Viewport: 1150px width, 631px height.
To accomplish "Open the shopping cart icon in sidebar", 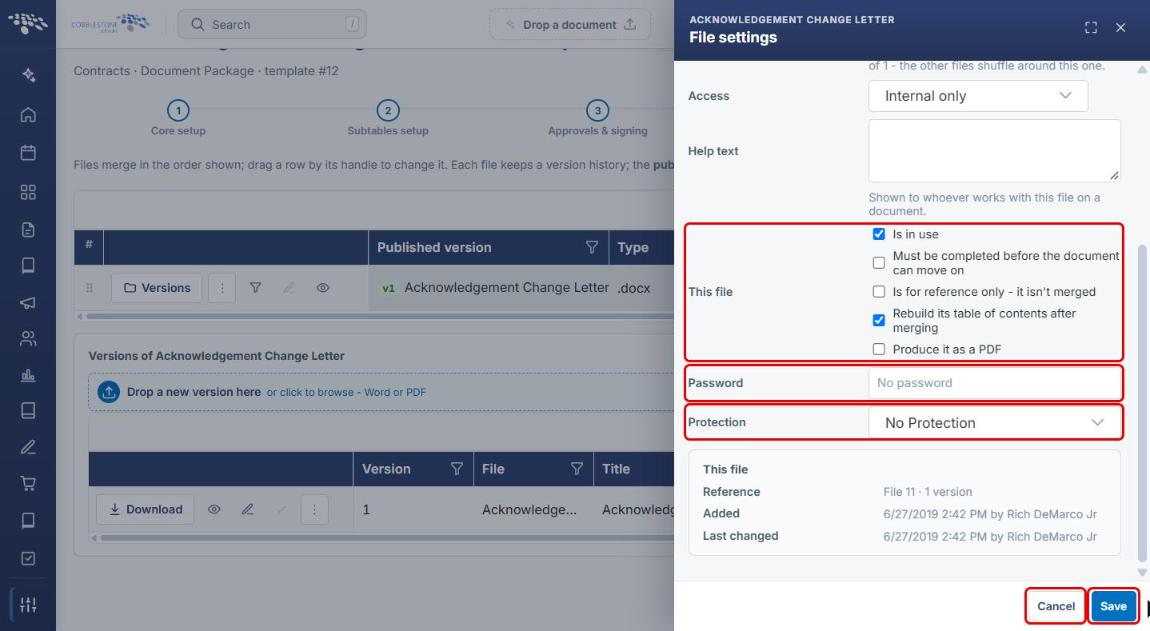I will tap(28, 484).
